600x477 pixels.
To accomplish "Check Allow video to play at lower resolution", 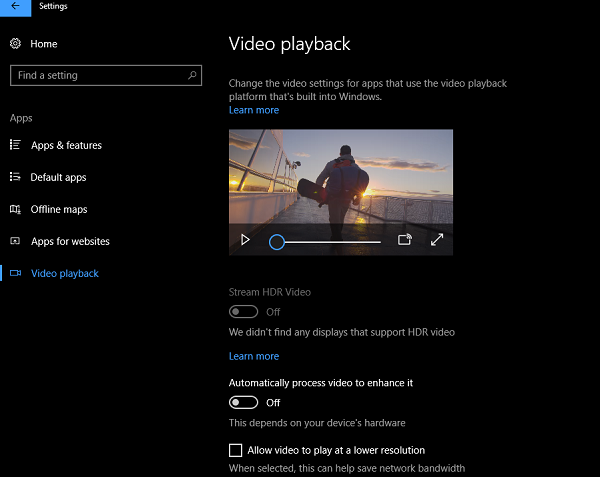I will [x=236, y=450].
